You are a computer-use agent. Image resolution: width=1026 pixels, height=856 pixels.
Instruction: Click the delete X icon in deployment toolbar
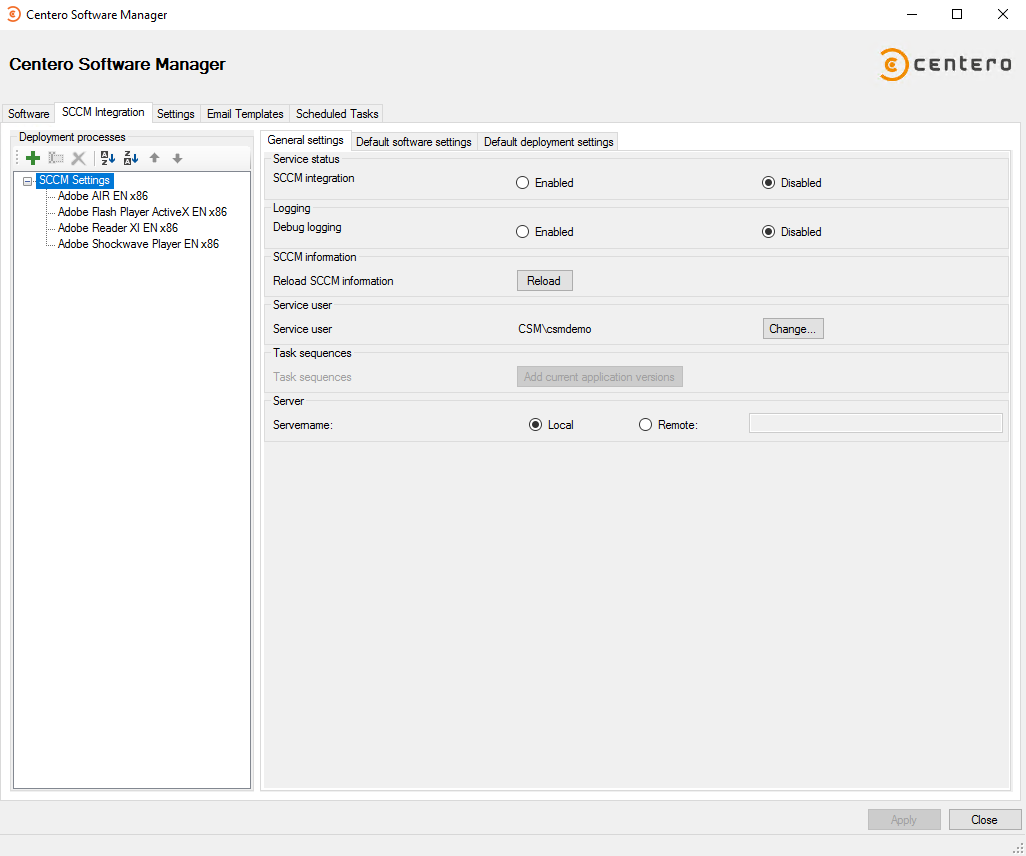click(x=79, y=158)
